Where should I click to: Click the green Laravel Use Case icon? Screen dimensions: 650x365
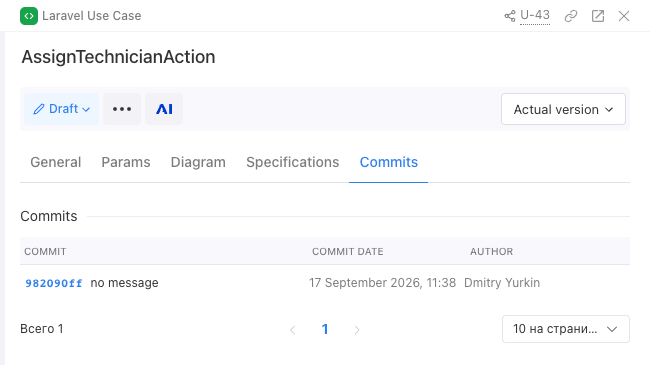(x=29, y=16)
